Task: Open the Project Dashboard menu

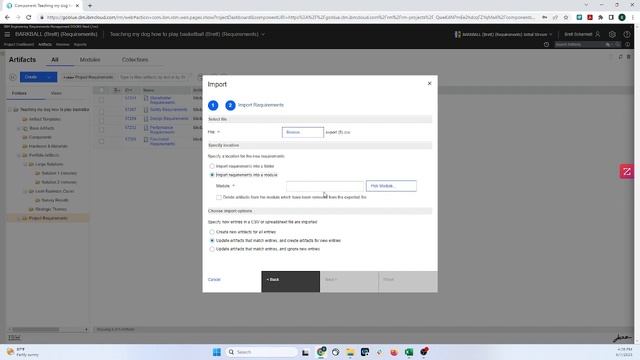Action: pyautogui.click(x=19, y=44)
